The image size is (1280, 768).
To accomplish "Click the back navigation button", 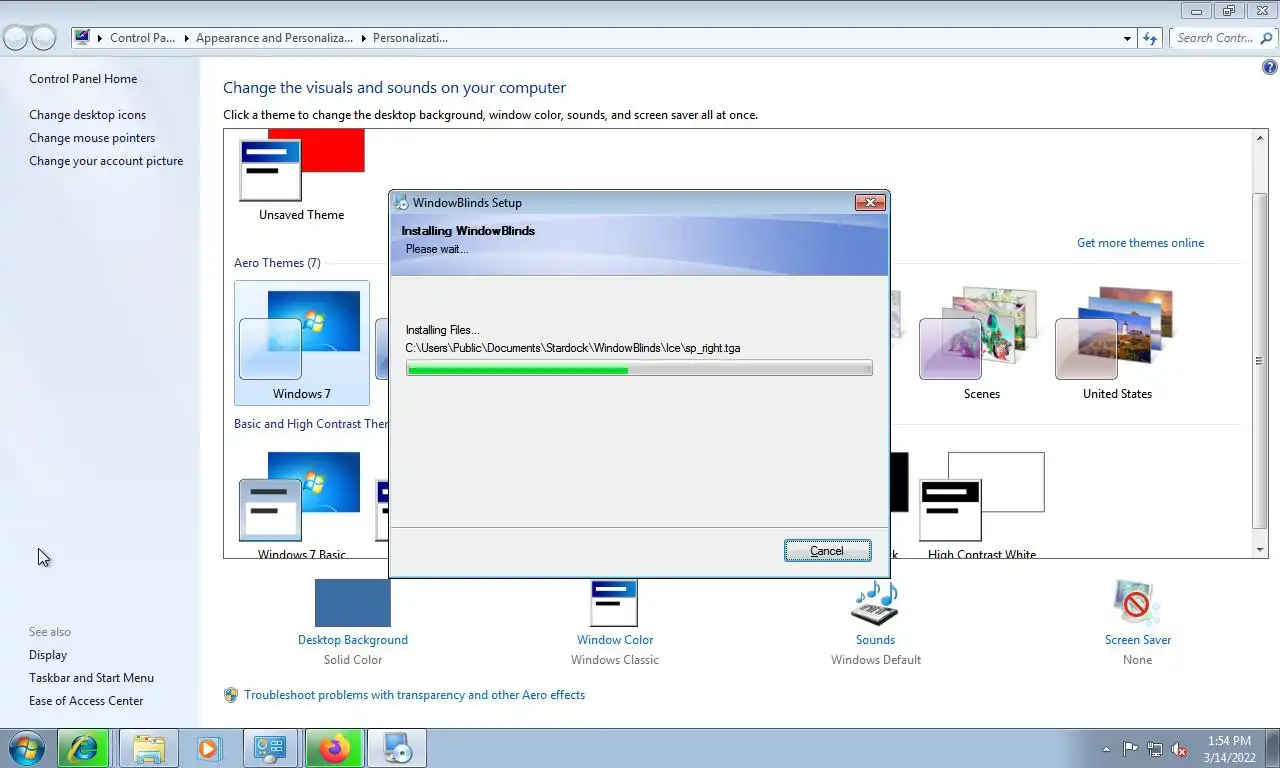I will click(16, 38).
